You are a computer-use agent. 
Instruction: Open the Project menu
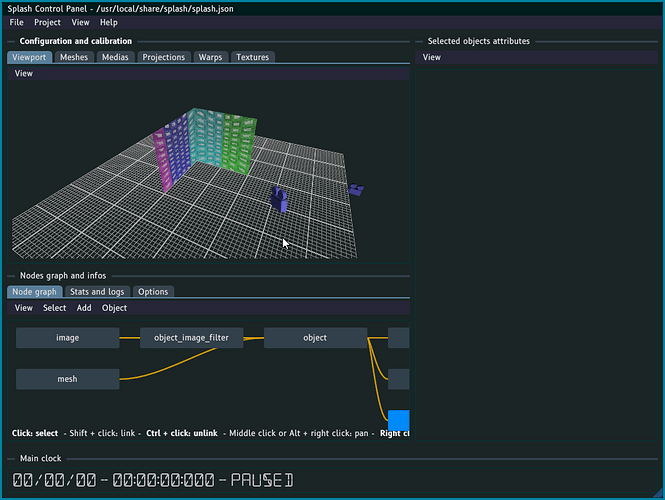pos(47,22)
